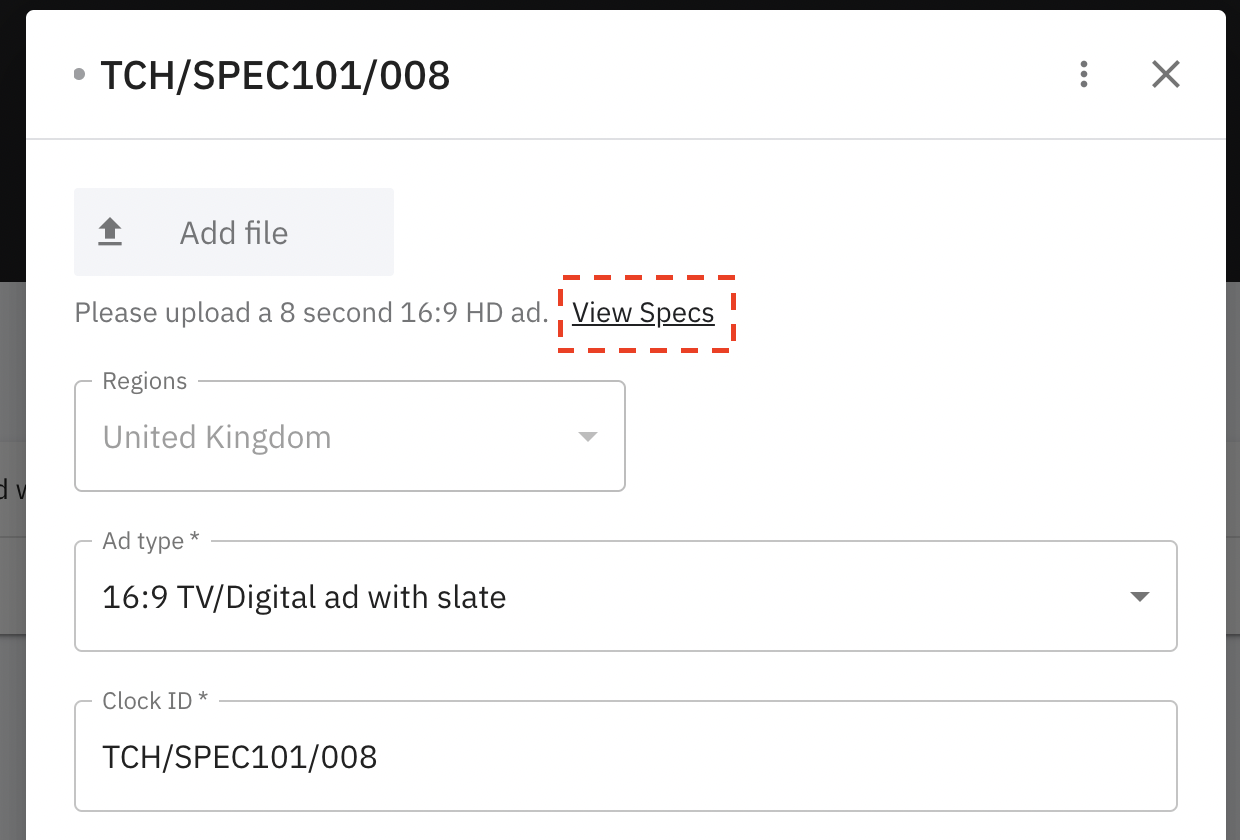Open the 16:9 TV/Digital ad with slate selector
The width and height of the screenshot is (1240, 840).
[x=304, y=597]
